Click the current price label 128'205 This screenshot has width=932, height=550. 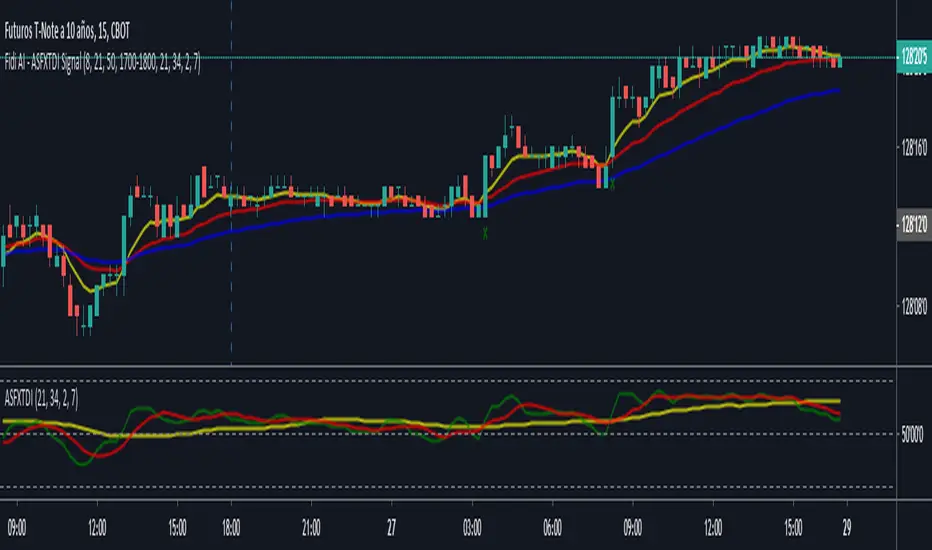[x=914, y=57]
